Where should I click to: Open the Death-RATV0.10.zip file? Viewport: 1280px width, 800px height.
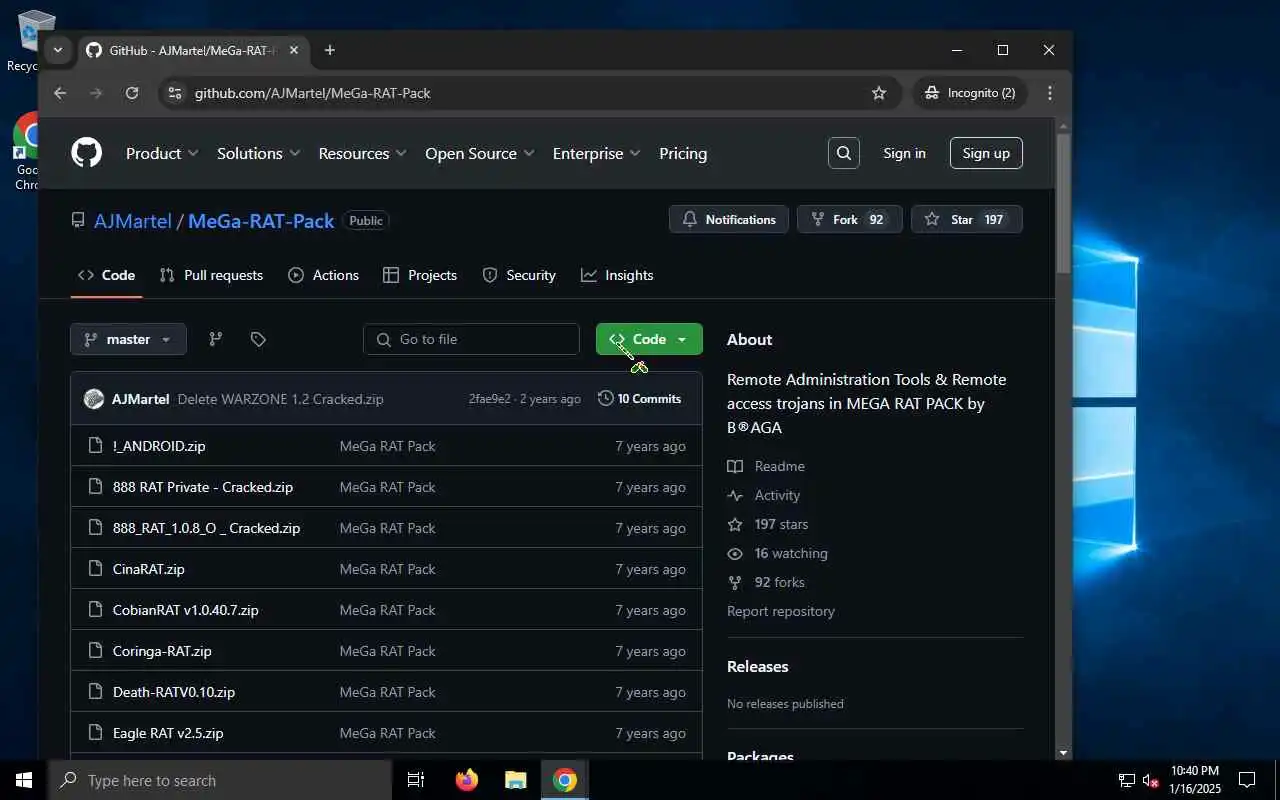174,692
